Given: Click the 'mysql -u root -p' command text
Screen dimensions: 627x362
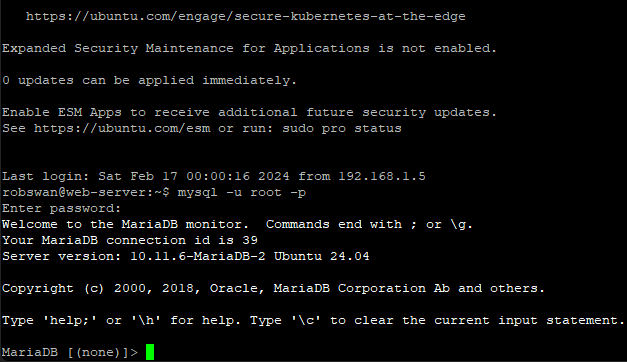Looking at the screenshot, I should click(242, 192).
